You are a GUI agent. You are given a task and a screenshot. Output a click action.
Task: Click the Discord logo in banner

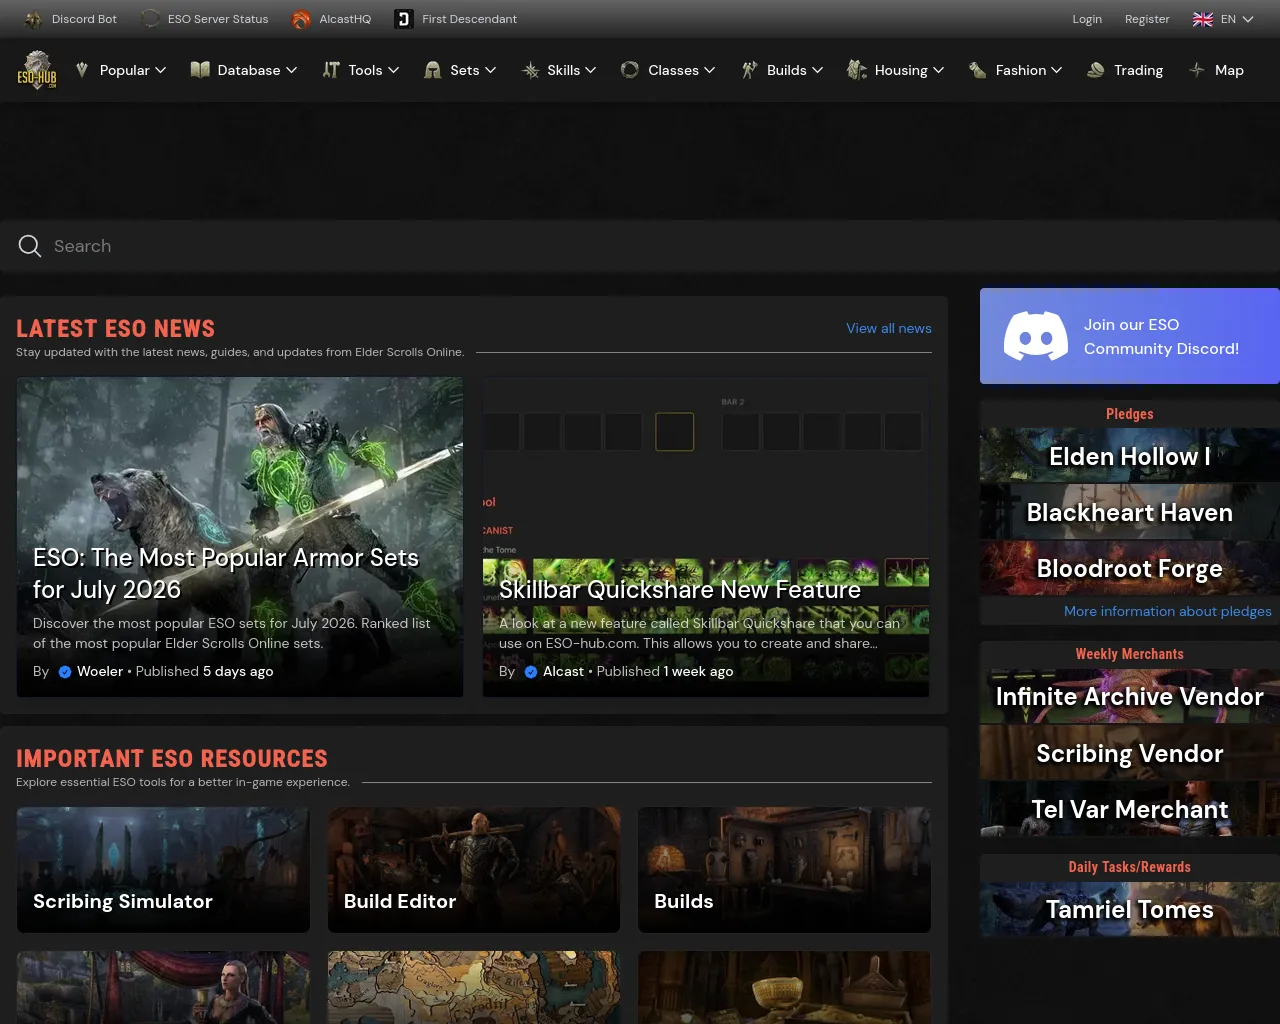(x=1036, y=336)
